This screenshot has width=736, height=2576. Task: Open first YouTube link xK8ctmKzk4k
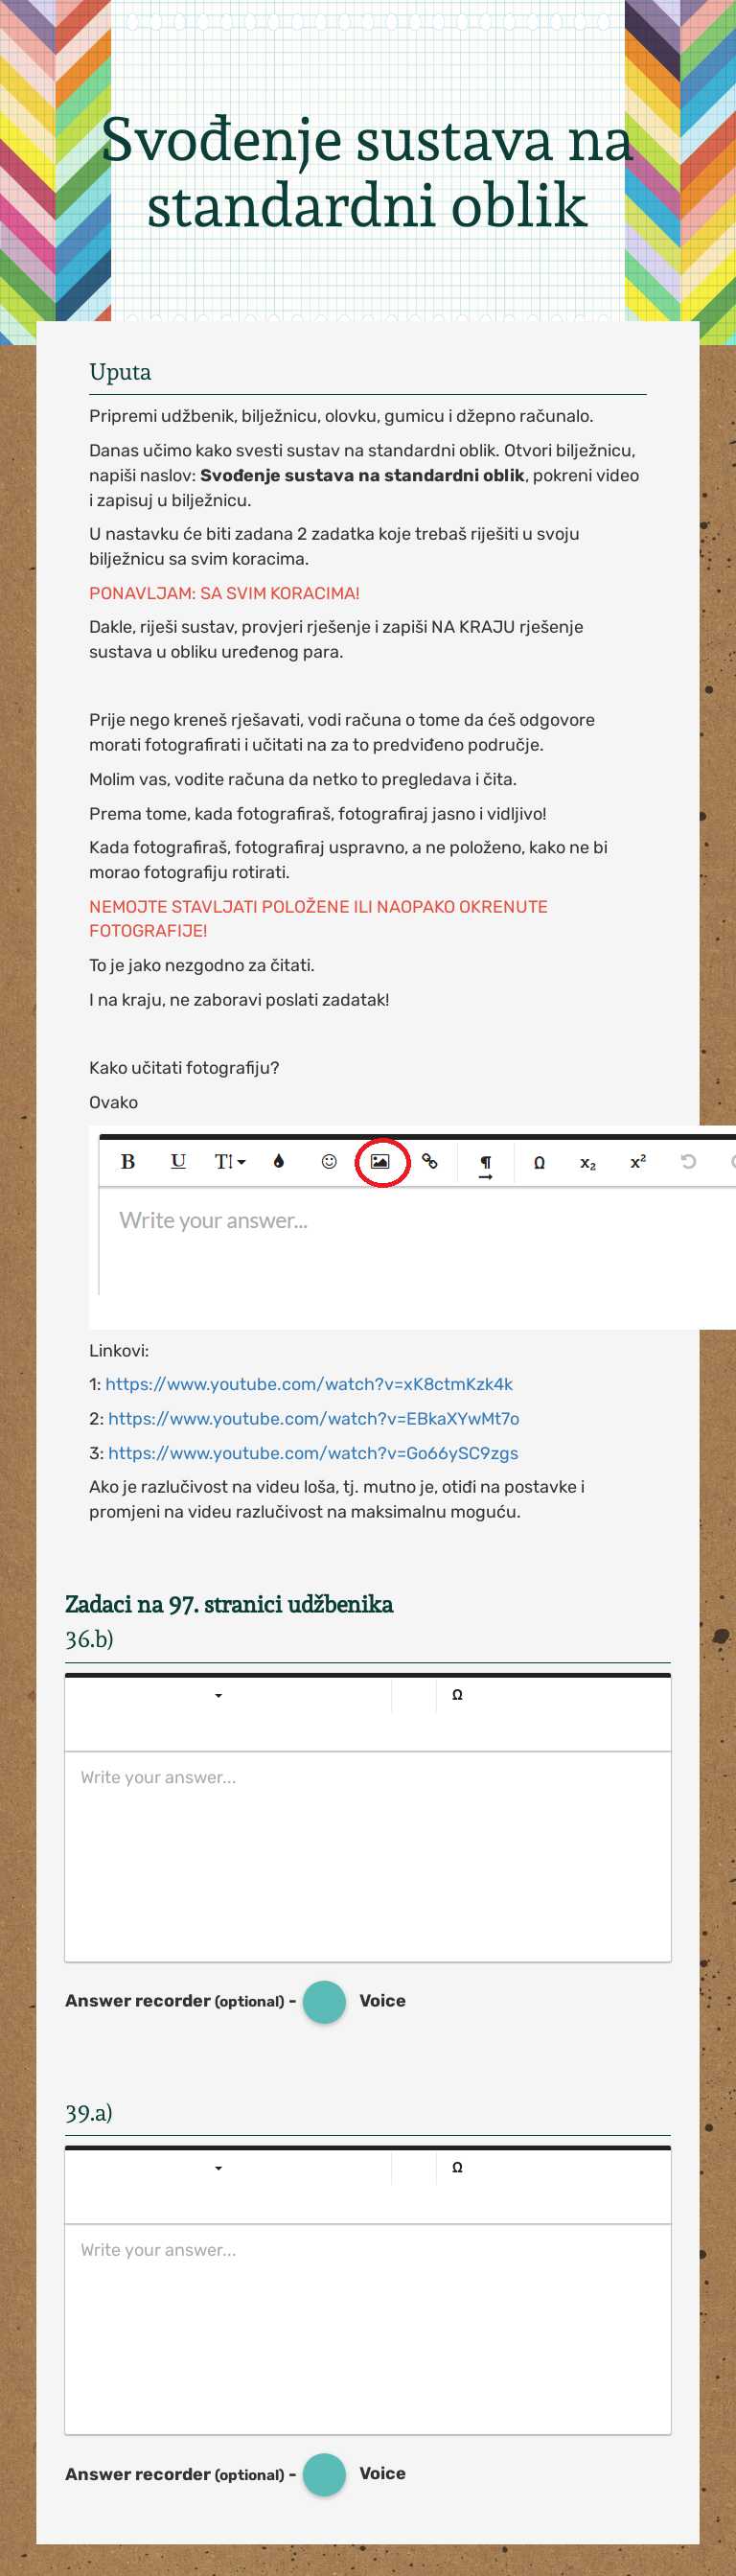[309, 1384]
